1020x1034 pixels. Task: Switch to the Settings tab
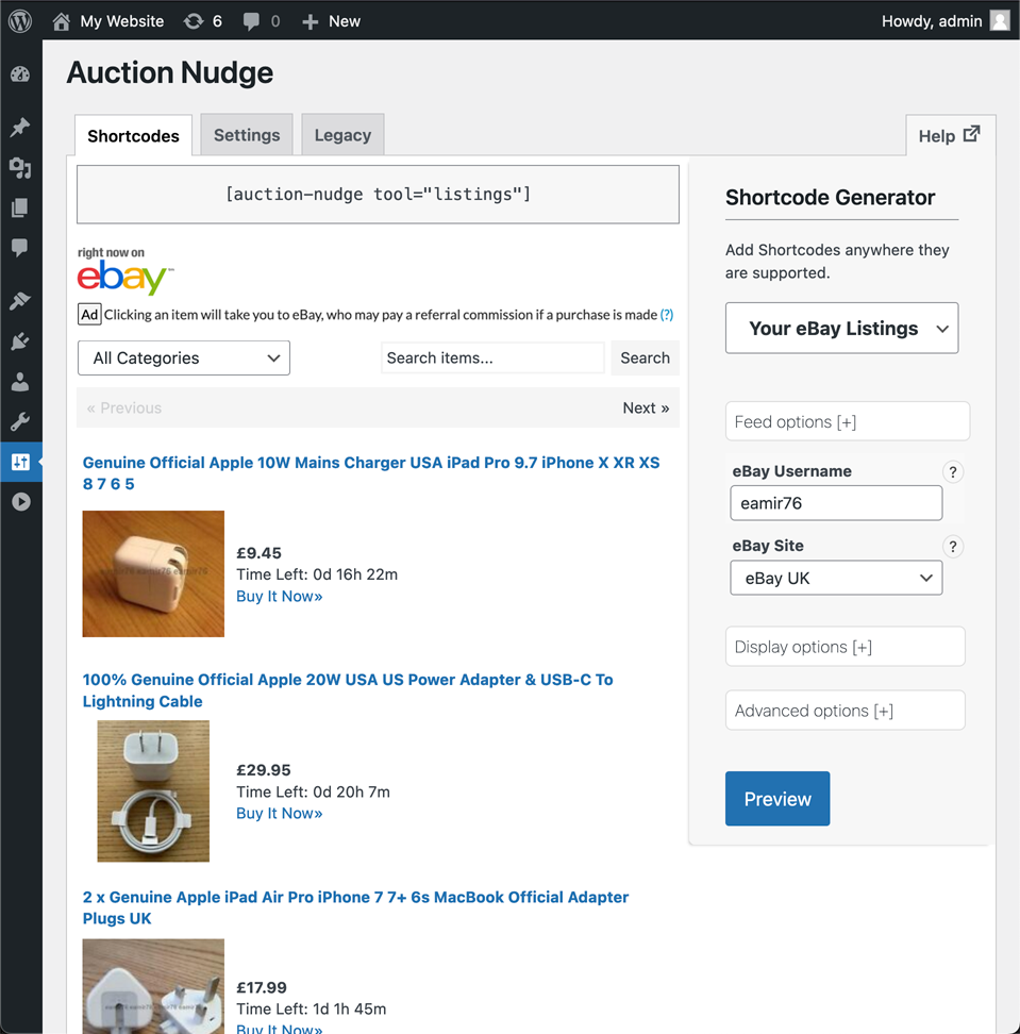pos(246,134)
